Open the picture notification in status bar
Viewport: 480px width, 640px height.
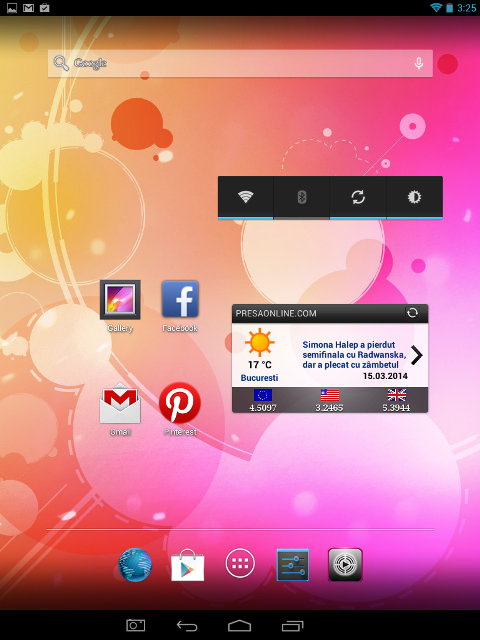pyautogui.click(x=12, y=8)
